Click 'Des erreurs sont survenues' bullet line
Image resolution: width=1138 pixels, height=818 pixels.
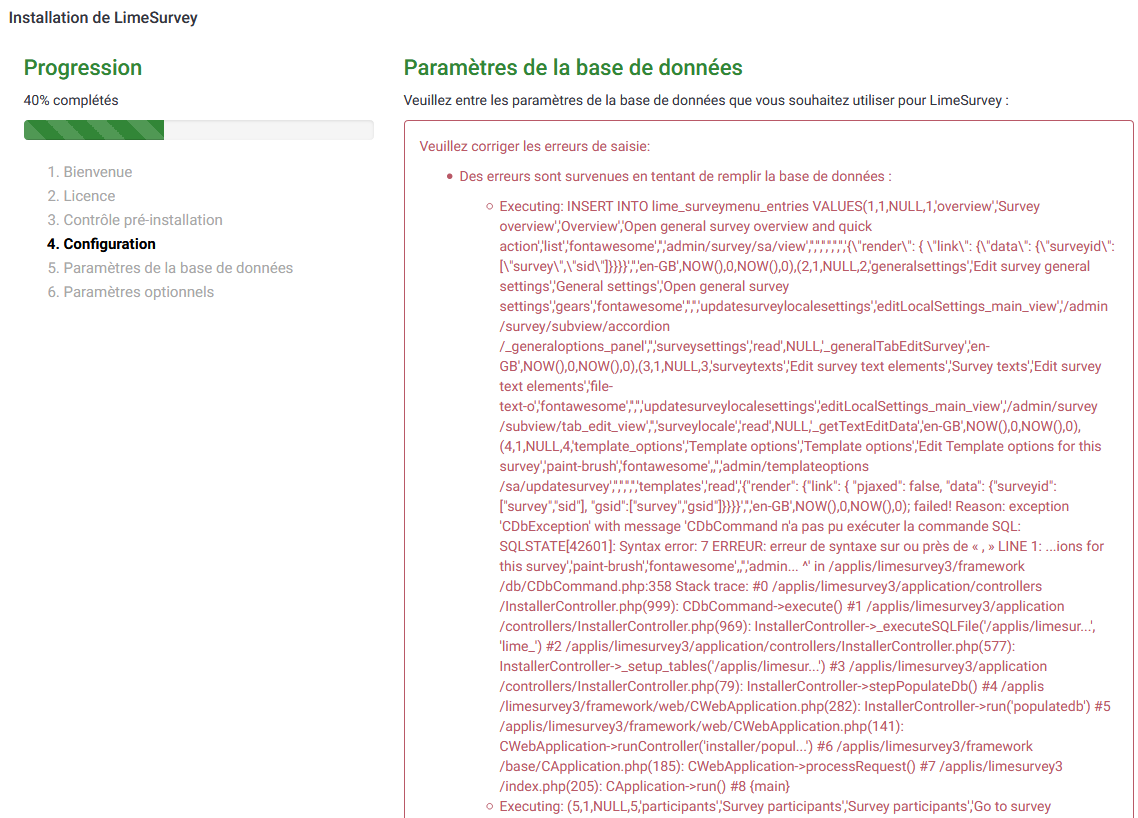click(x=676, y=176)
